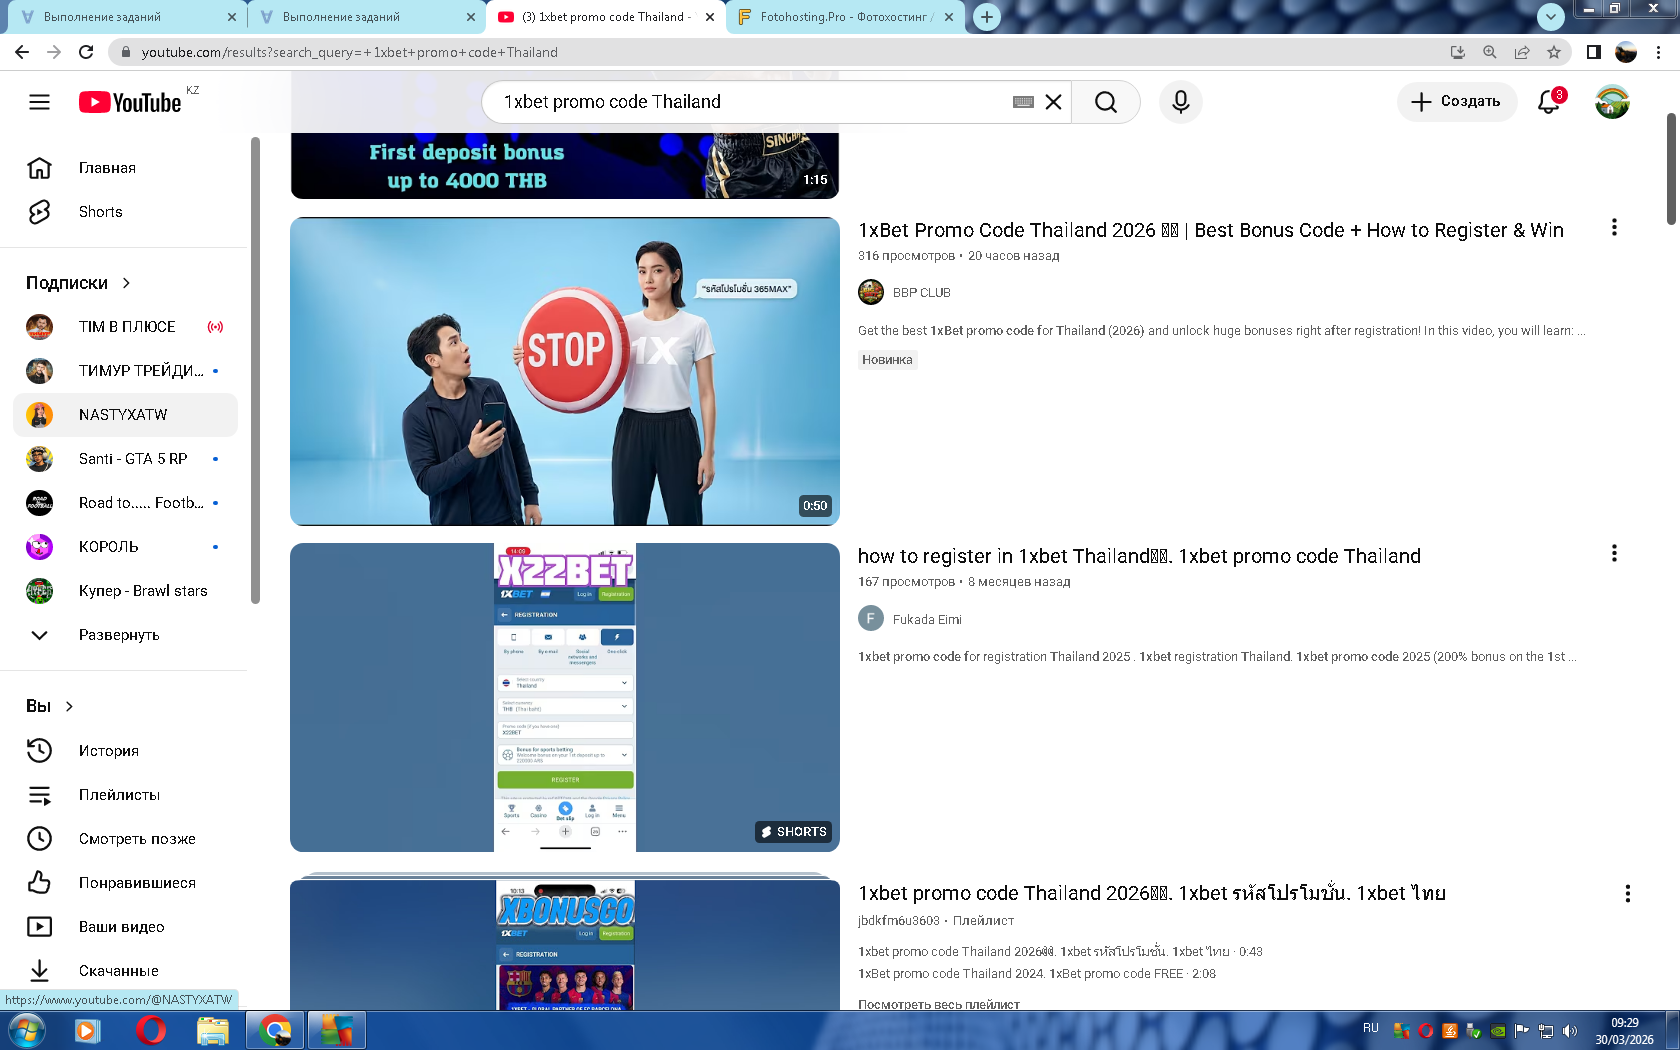Click the search magnifier button
The height and width of the screenshot is (1050, 1680).
pyautogui.click(x=1105, y=102)
